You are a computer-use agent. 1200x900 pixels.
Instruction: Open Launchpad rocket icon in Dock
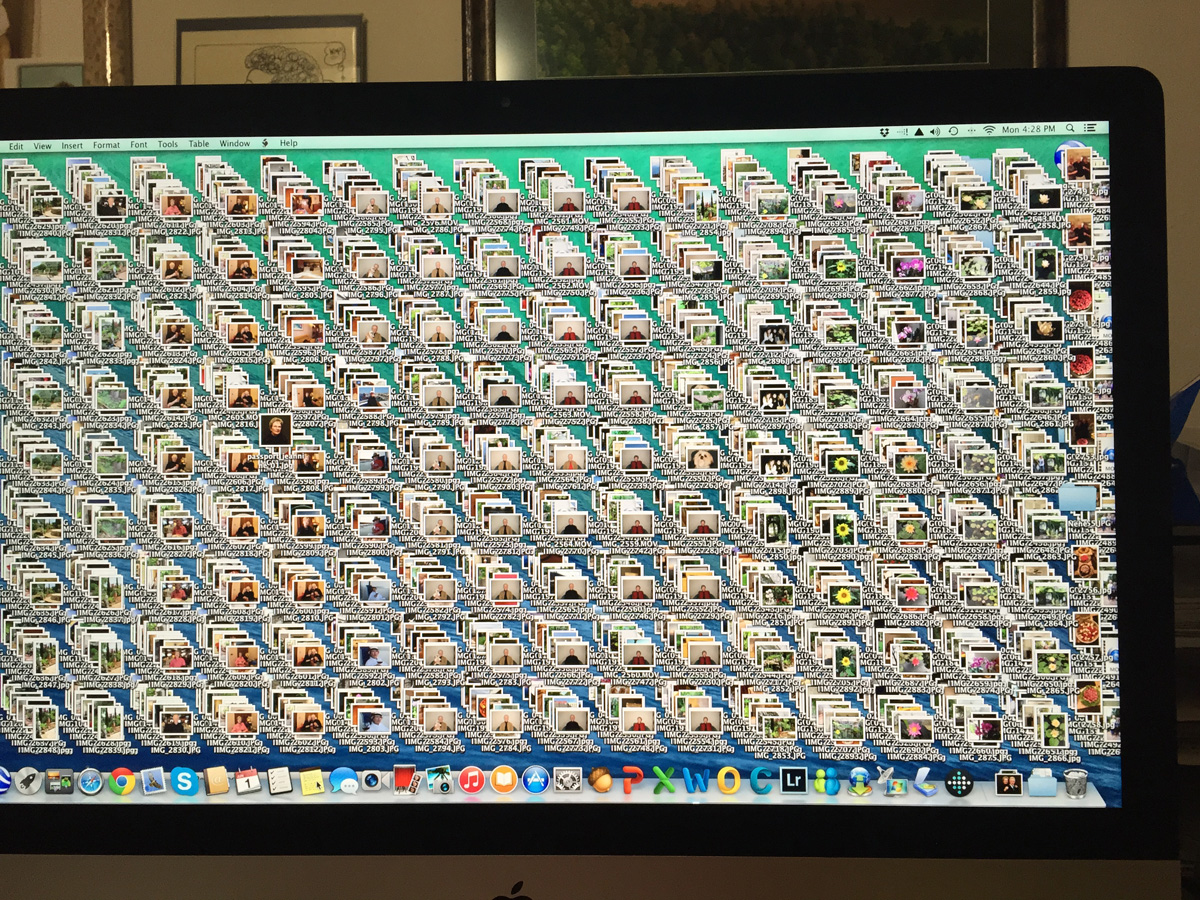click(28, 782)
